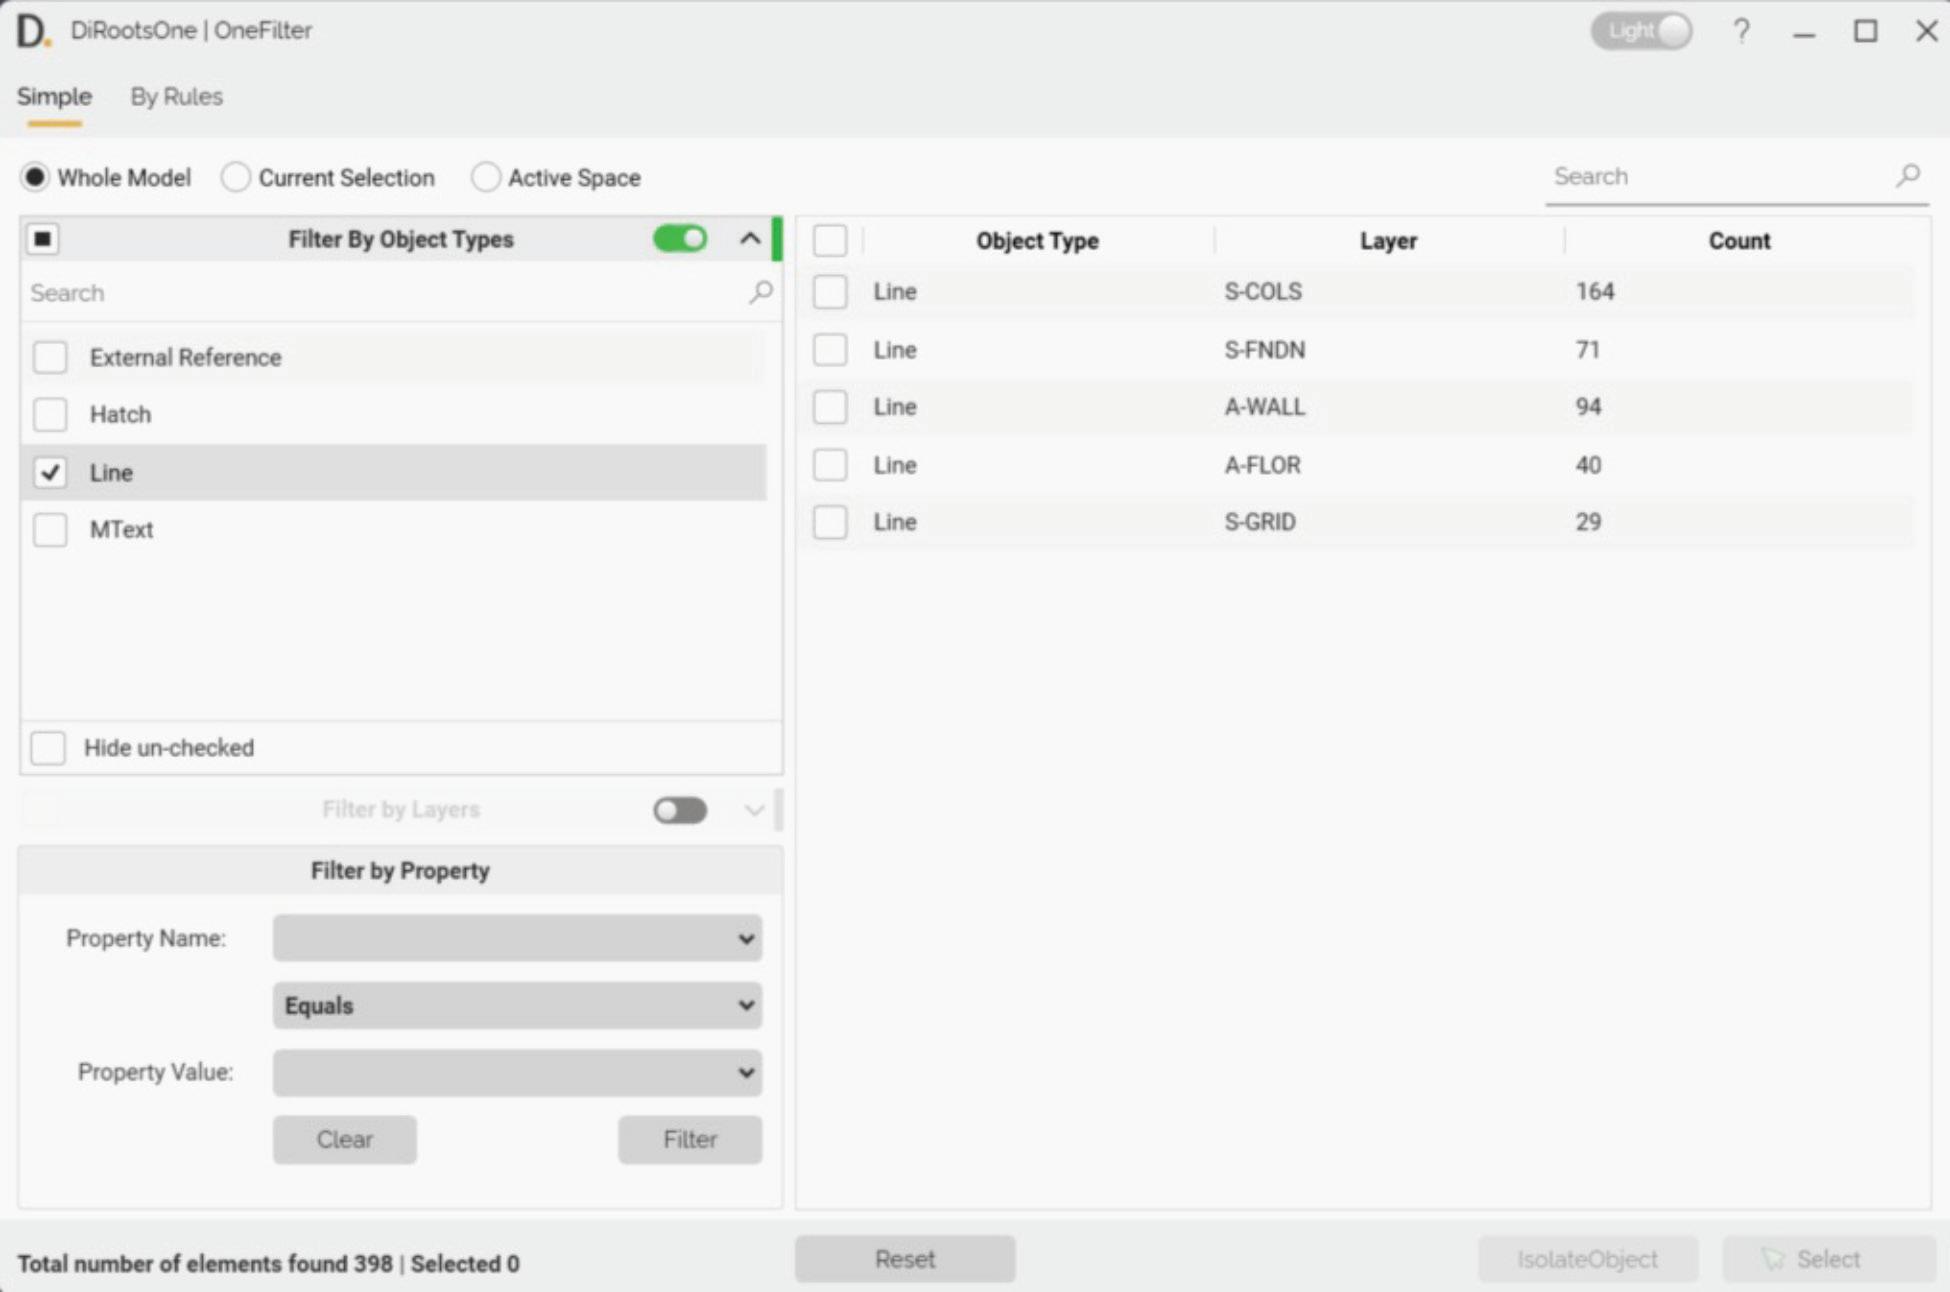Disable the Filter By Object Types toggle
This screenshot has height=1292, width=1950.
(x=680, y=239)
